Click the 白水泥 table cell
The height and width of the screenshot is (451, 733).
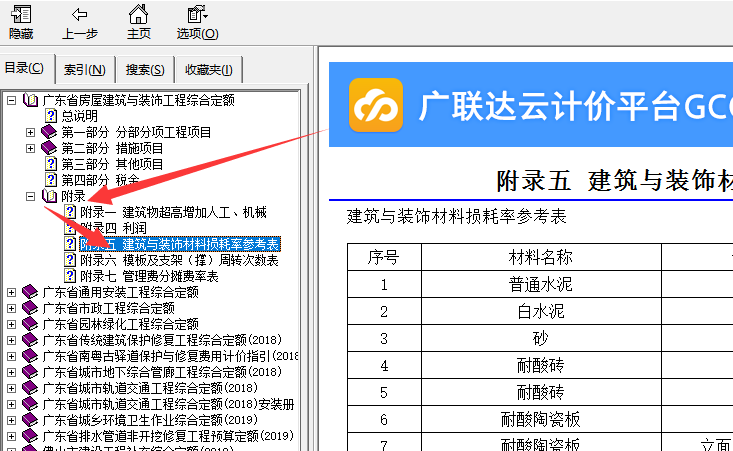541,311
